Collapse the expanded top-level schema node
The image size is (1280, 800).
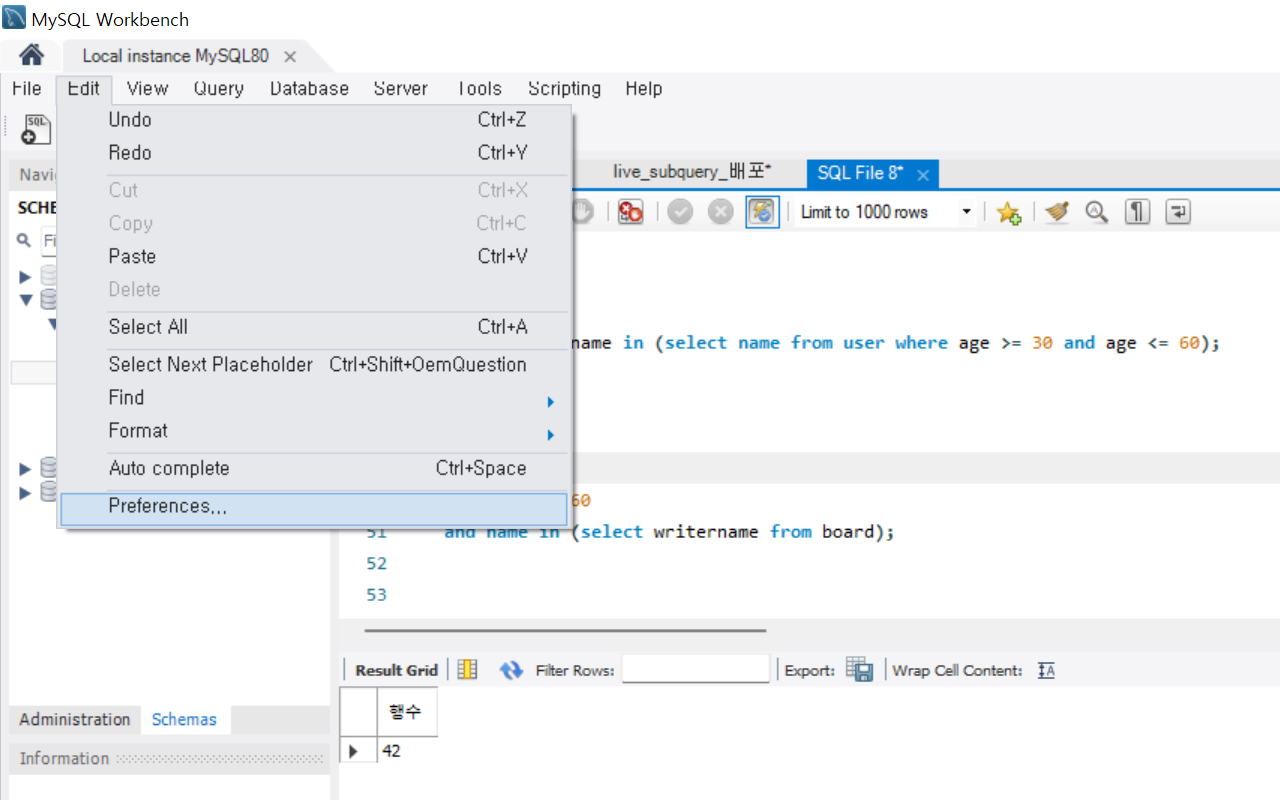tap(26, 300)
